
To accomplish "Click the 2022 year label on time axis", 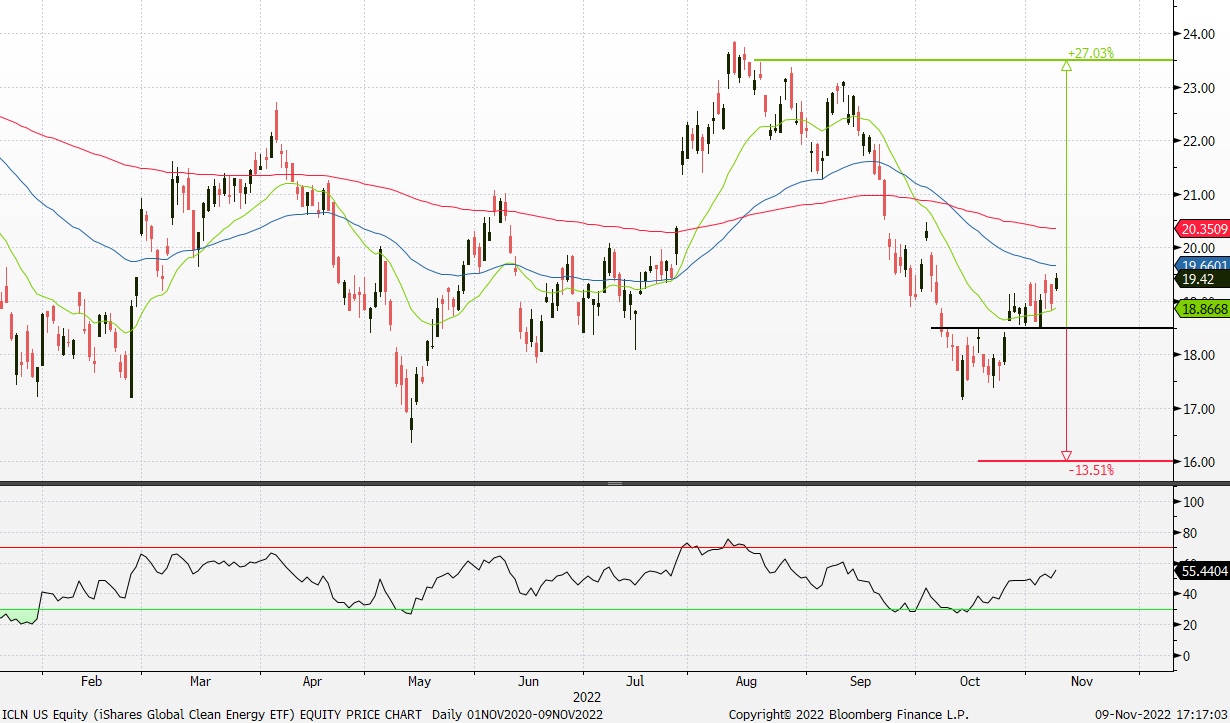I will pyautogui.click(x=586, y=696).
